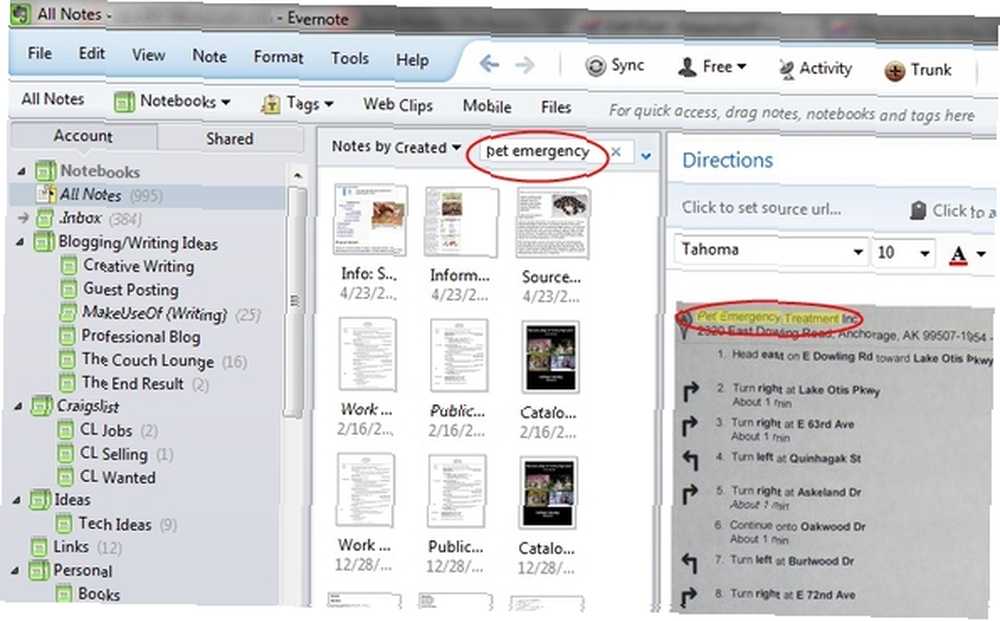Screen dimensions: 1000x621
Task: Click The Couch Lounge notebook icon
Action: tap(68, 359)
